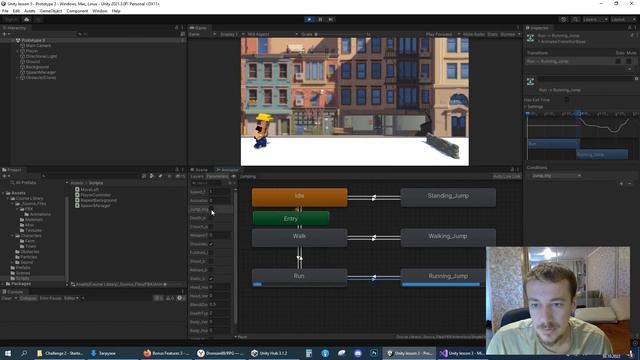Open the MoveLeft script asset
640x360 pixels.
pos(87,190)
